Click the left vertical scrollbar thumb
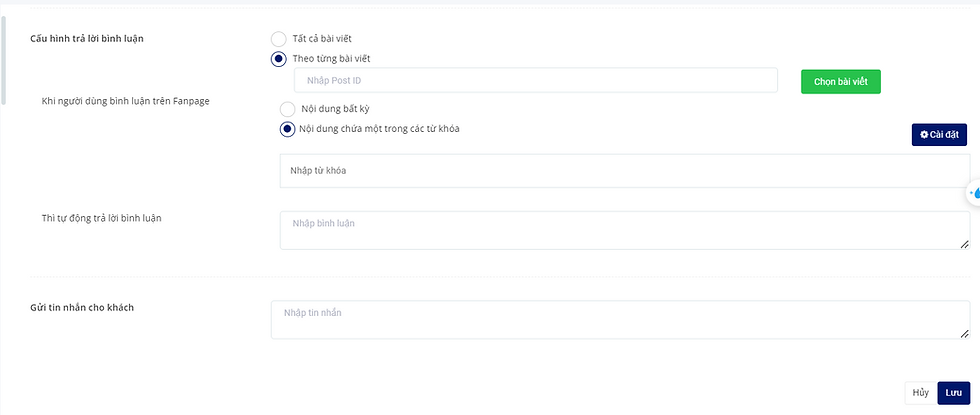 pos(4,61)
